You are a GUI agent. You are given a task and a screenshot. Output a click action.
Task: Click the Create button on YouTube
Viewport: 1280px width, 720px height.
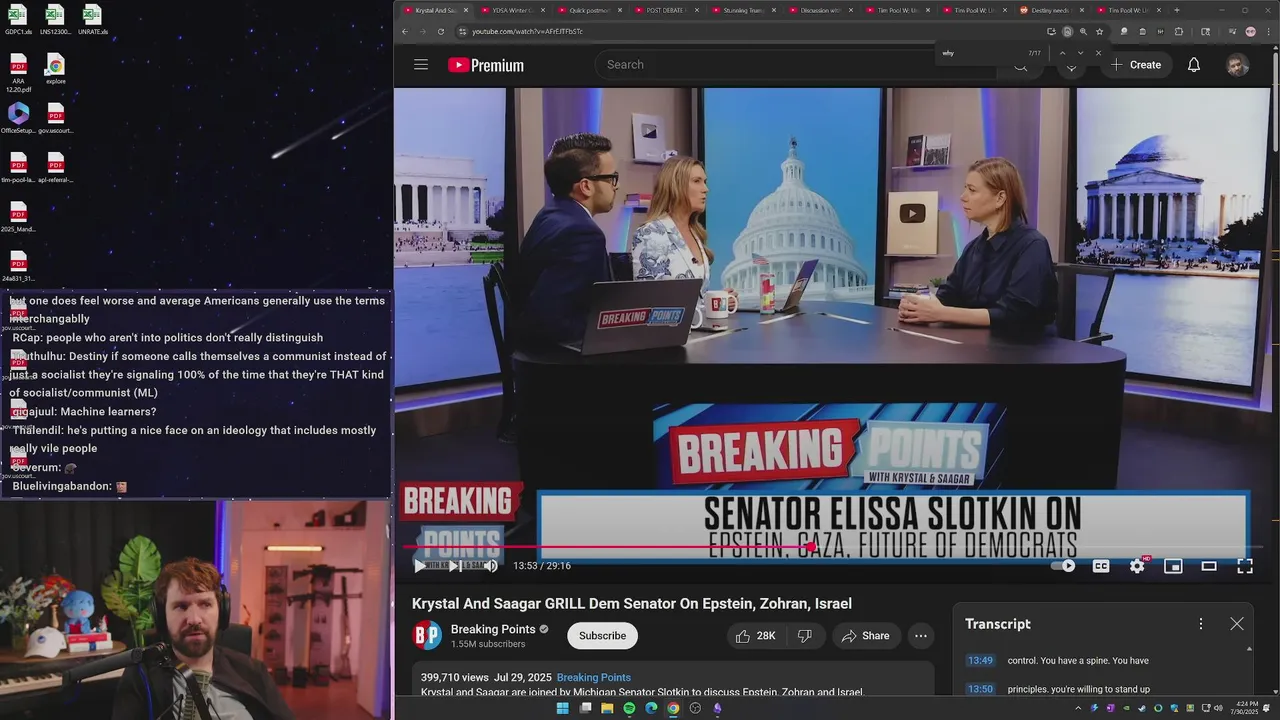pos(1135,65)
